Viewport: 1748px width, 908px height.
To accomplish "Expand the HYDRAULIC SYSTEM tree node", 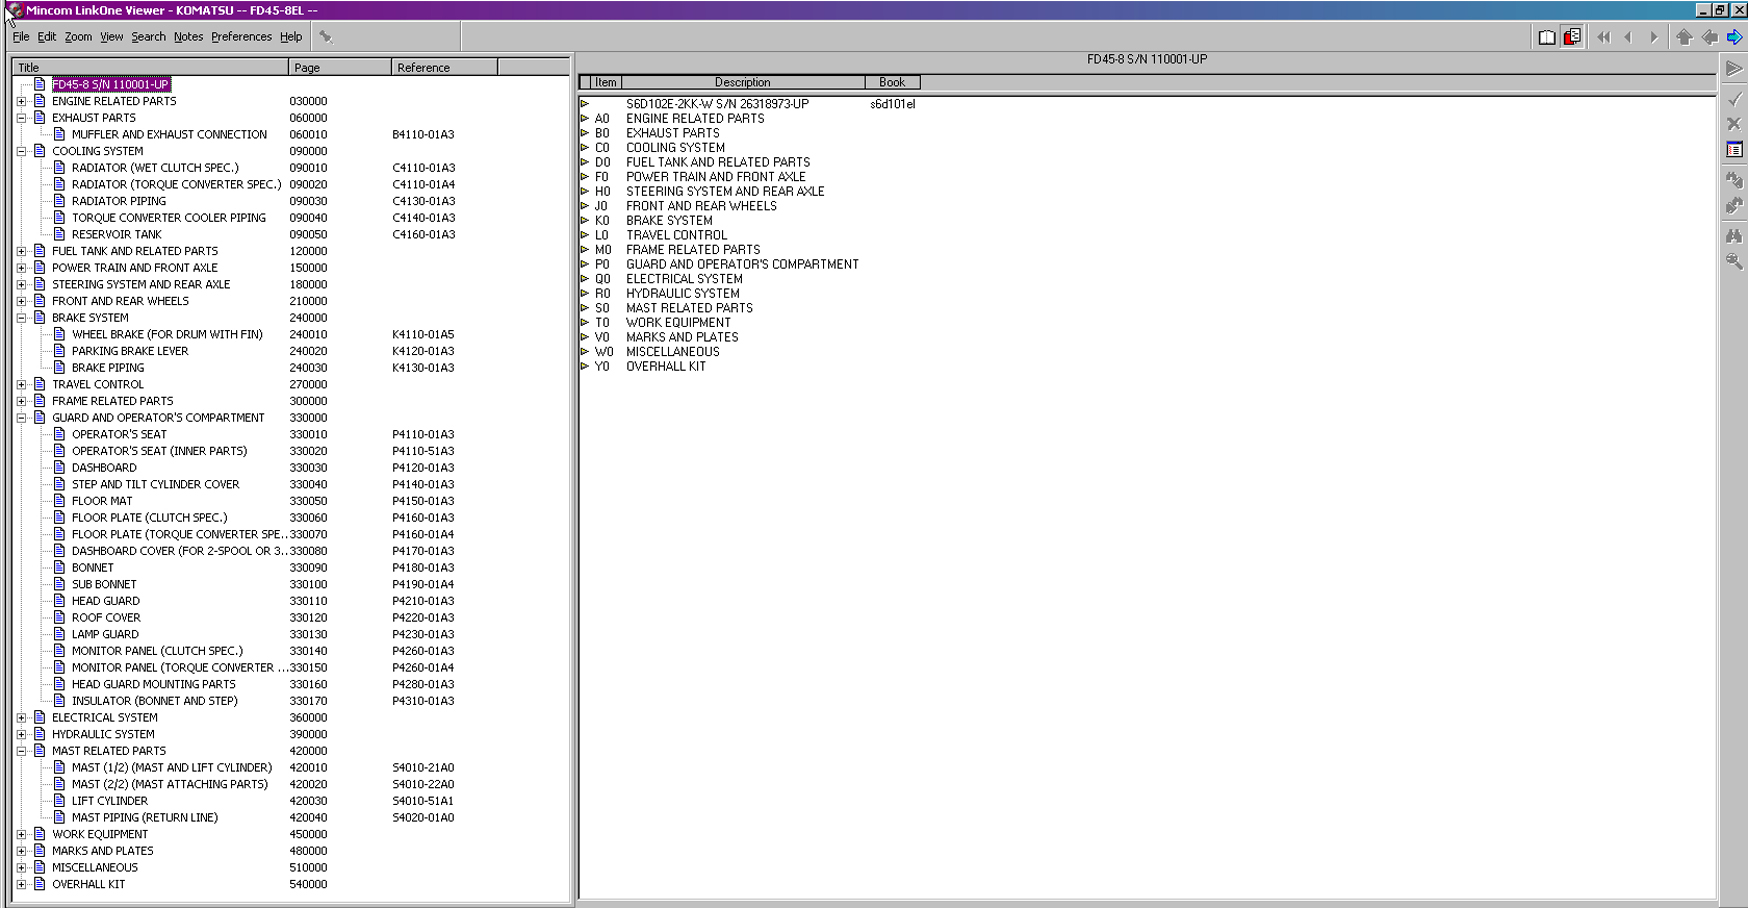I will tap(21, 734).
